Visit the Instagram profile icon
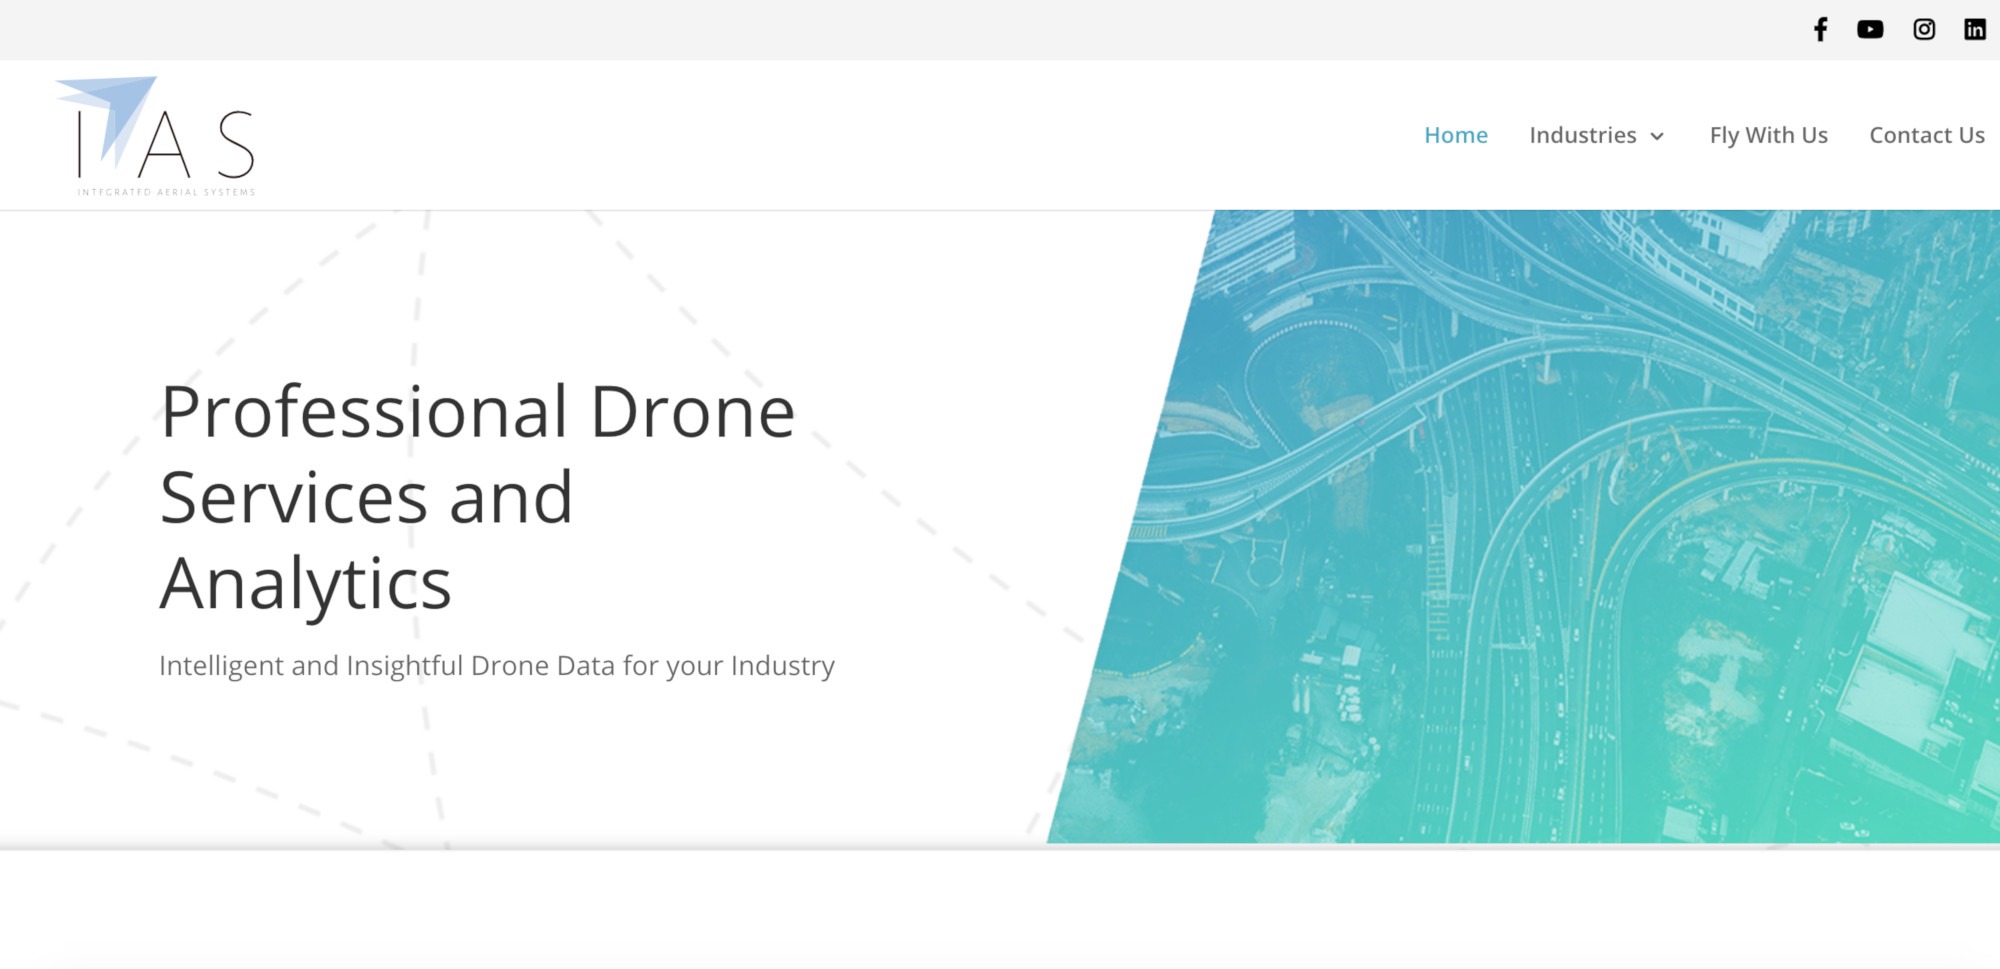This screenshot has width=2000, height=969. click(1924, 29)
